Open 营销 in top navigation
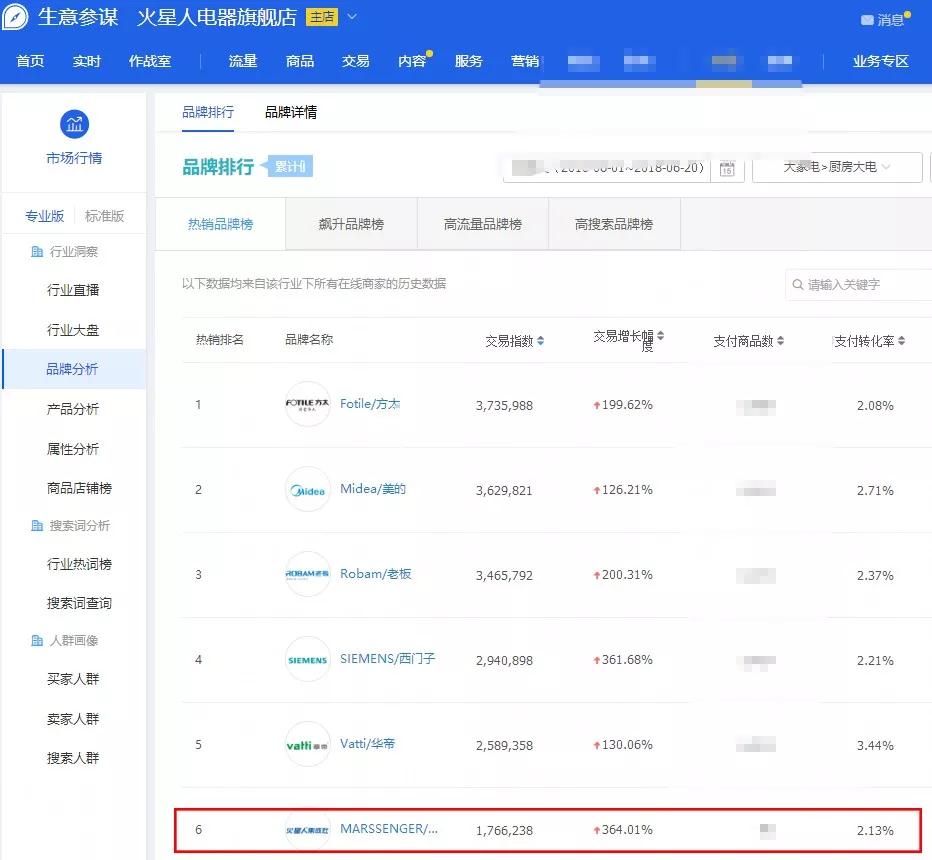This screenshot has width=932, height=860. [x=525, y=61]
